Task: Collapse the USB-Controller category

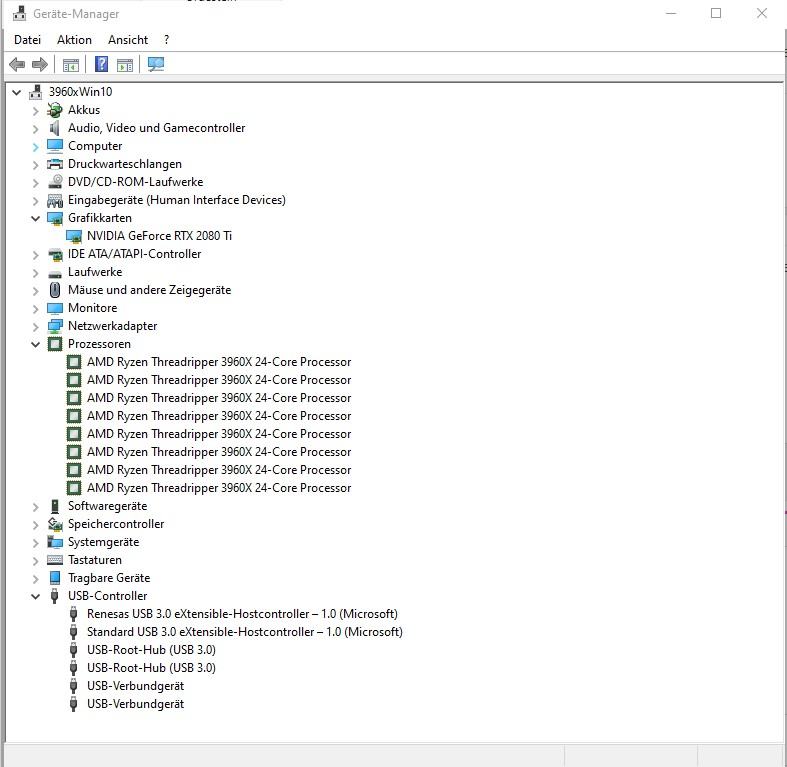Action: [x=36, y=596]
